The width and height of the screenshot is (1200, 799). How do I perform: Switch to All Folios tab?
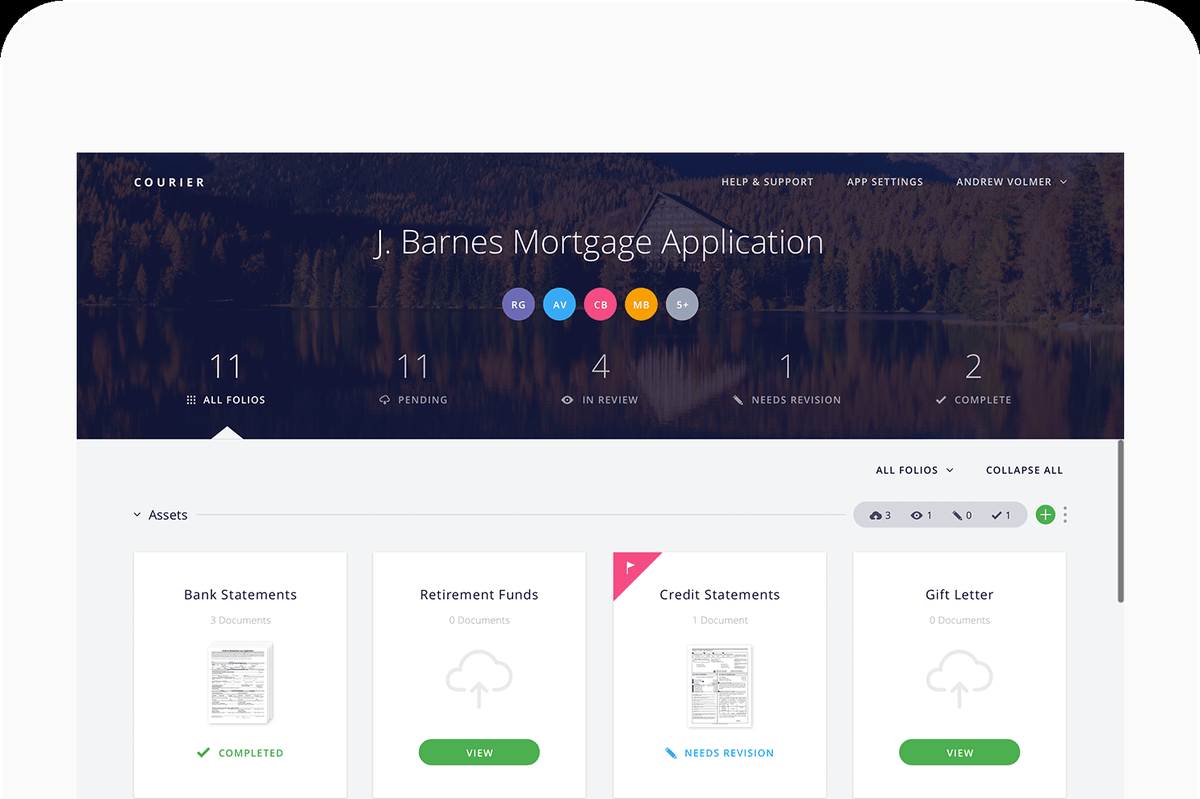coord(226,379)
